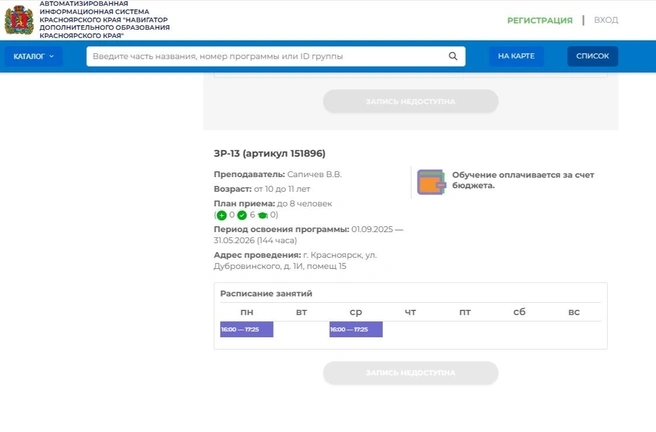This screenshot has width=656, height=432.
Task: Click the пт column header
Action: click(465, 312)
